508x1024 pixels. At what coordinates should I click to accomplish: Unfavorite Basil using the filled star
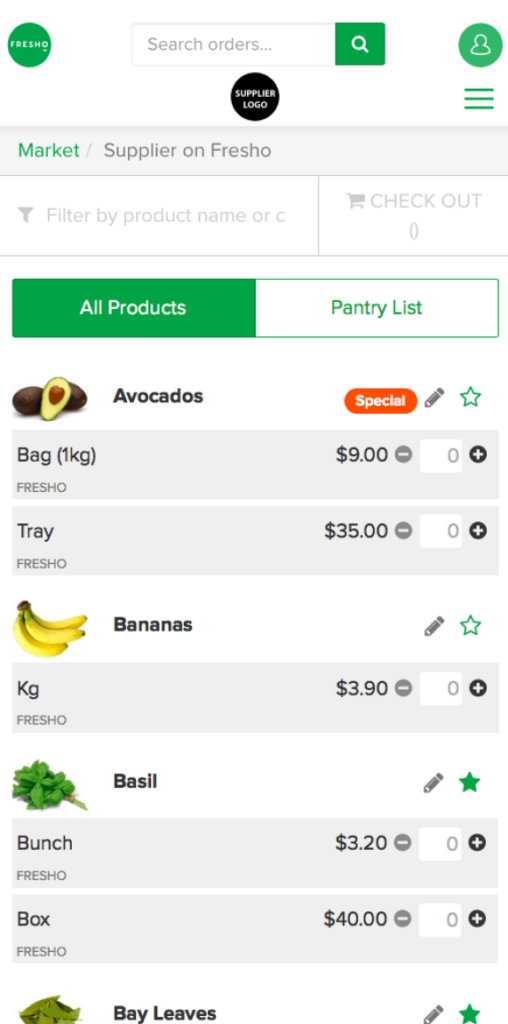pyautogui.click(x=469, y=782)
